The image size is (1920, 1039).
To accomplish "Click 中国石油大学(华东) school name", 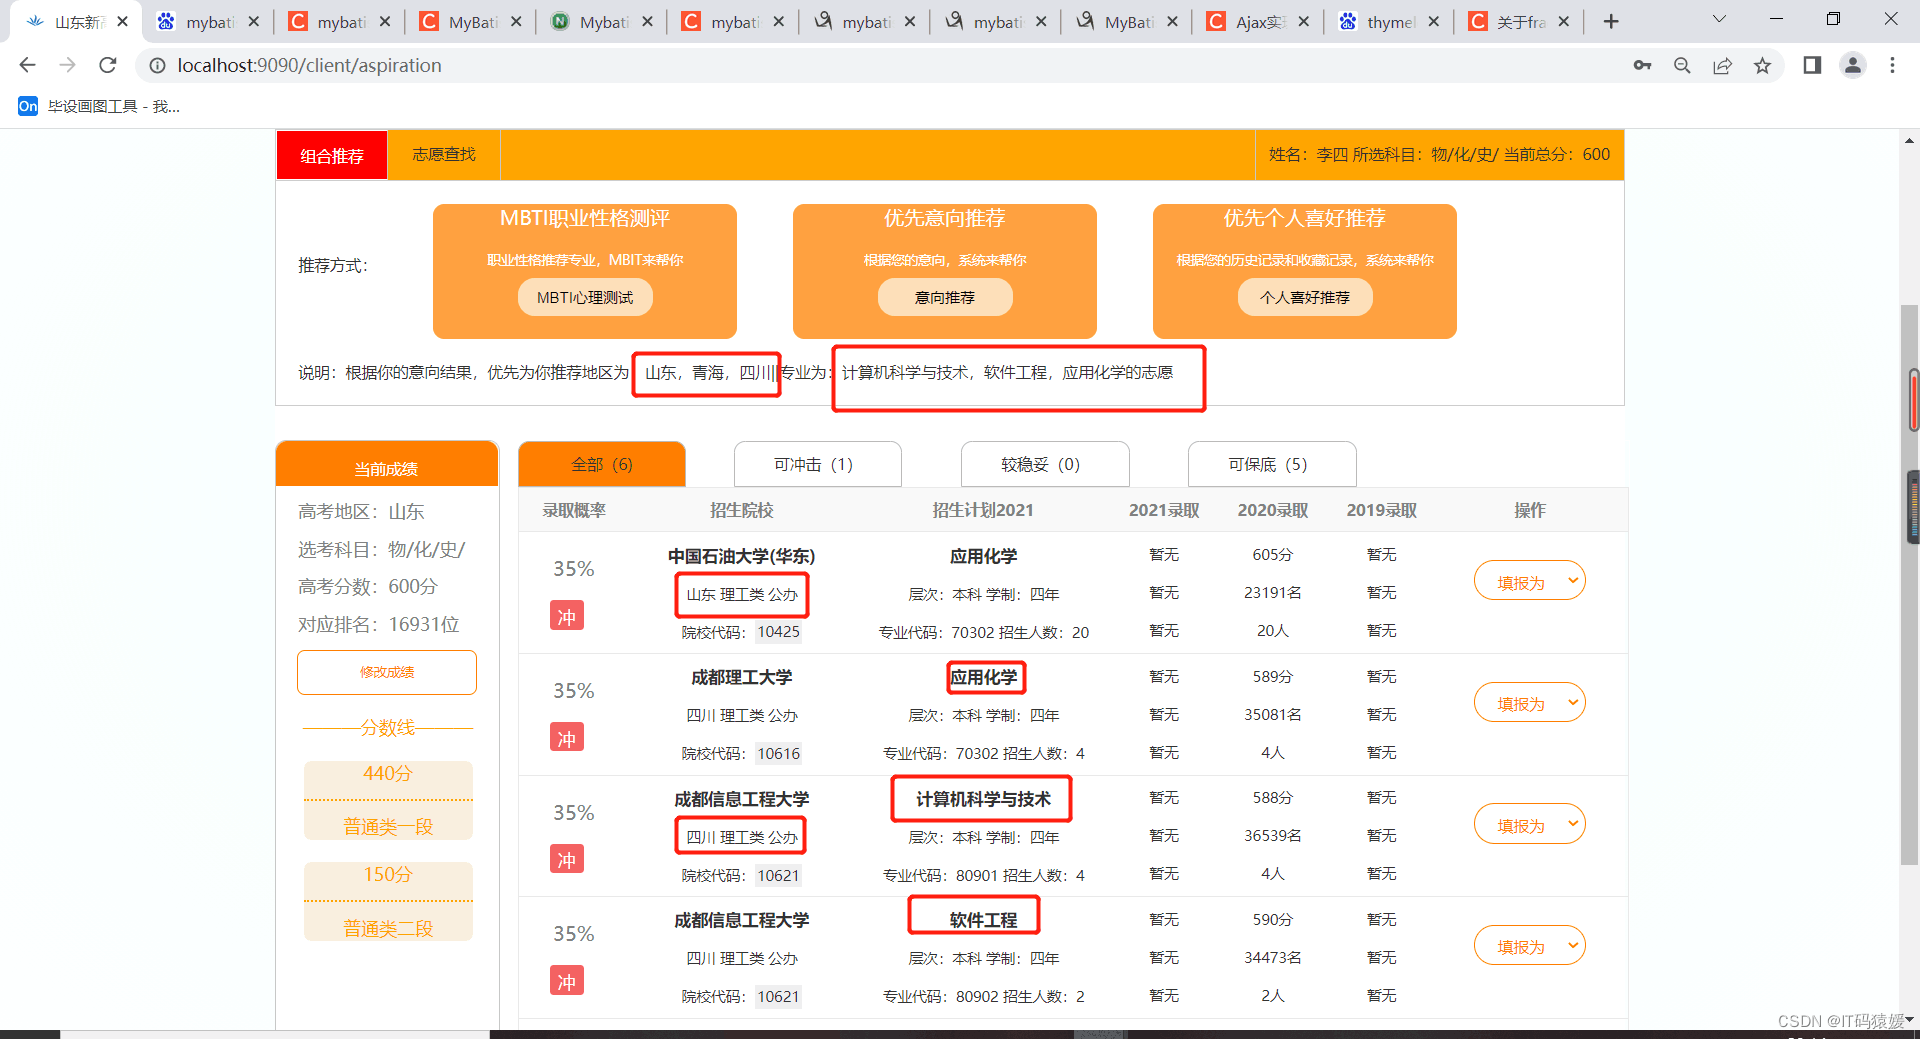I will pos(741,556).
